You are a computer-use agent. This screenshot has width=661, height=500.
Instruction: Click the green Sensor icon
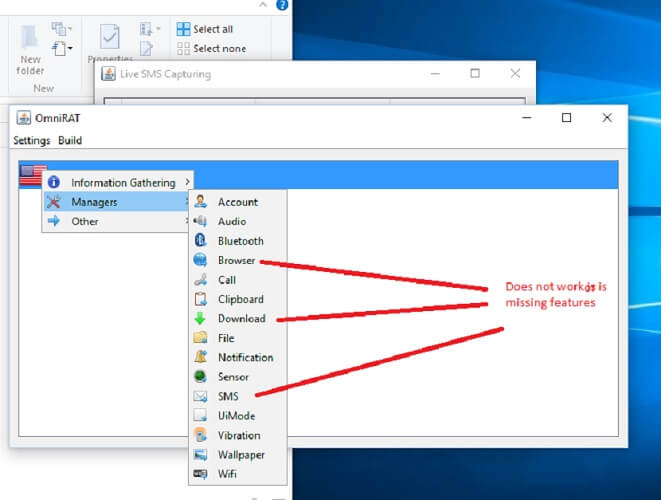point(200,376)
